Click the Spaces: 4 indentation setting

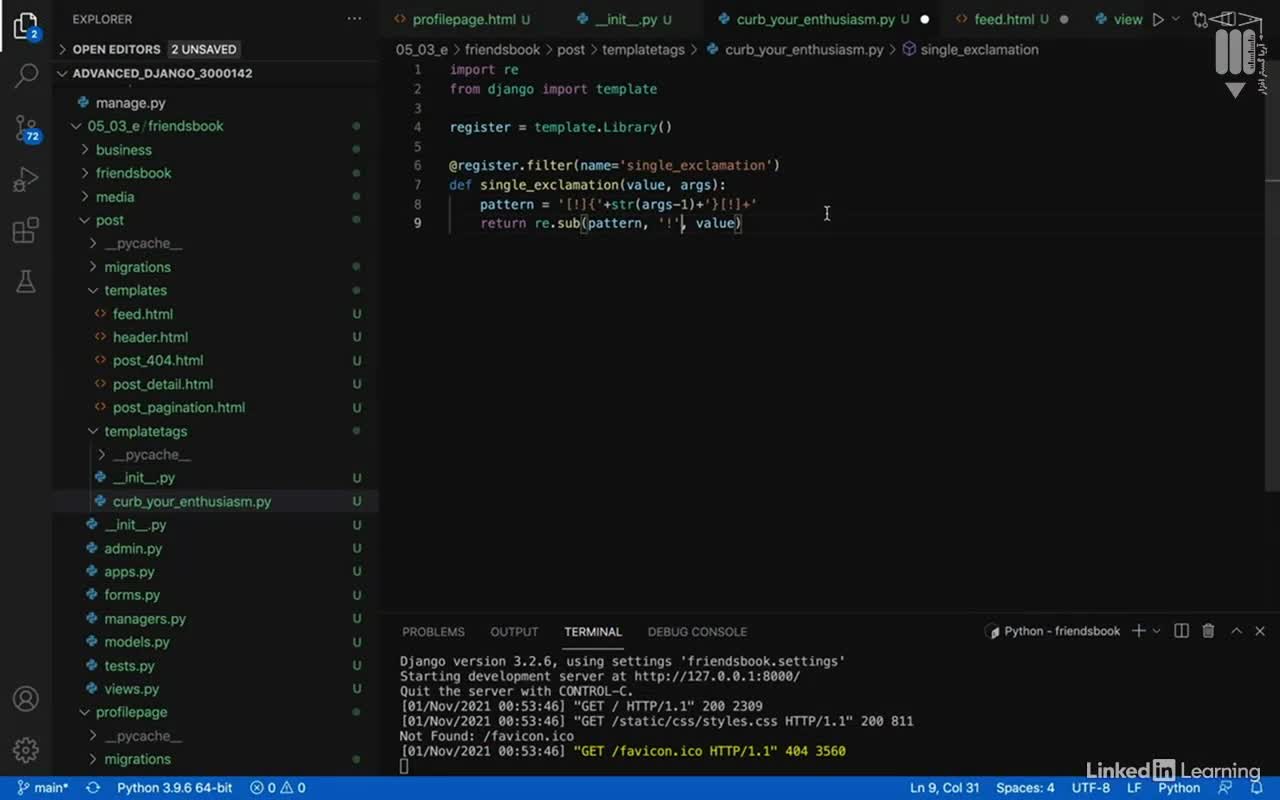tap(1025, 788)
